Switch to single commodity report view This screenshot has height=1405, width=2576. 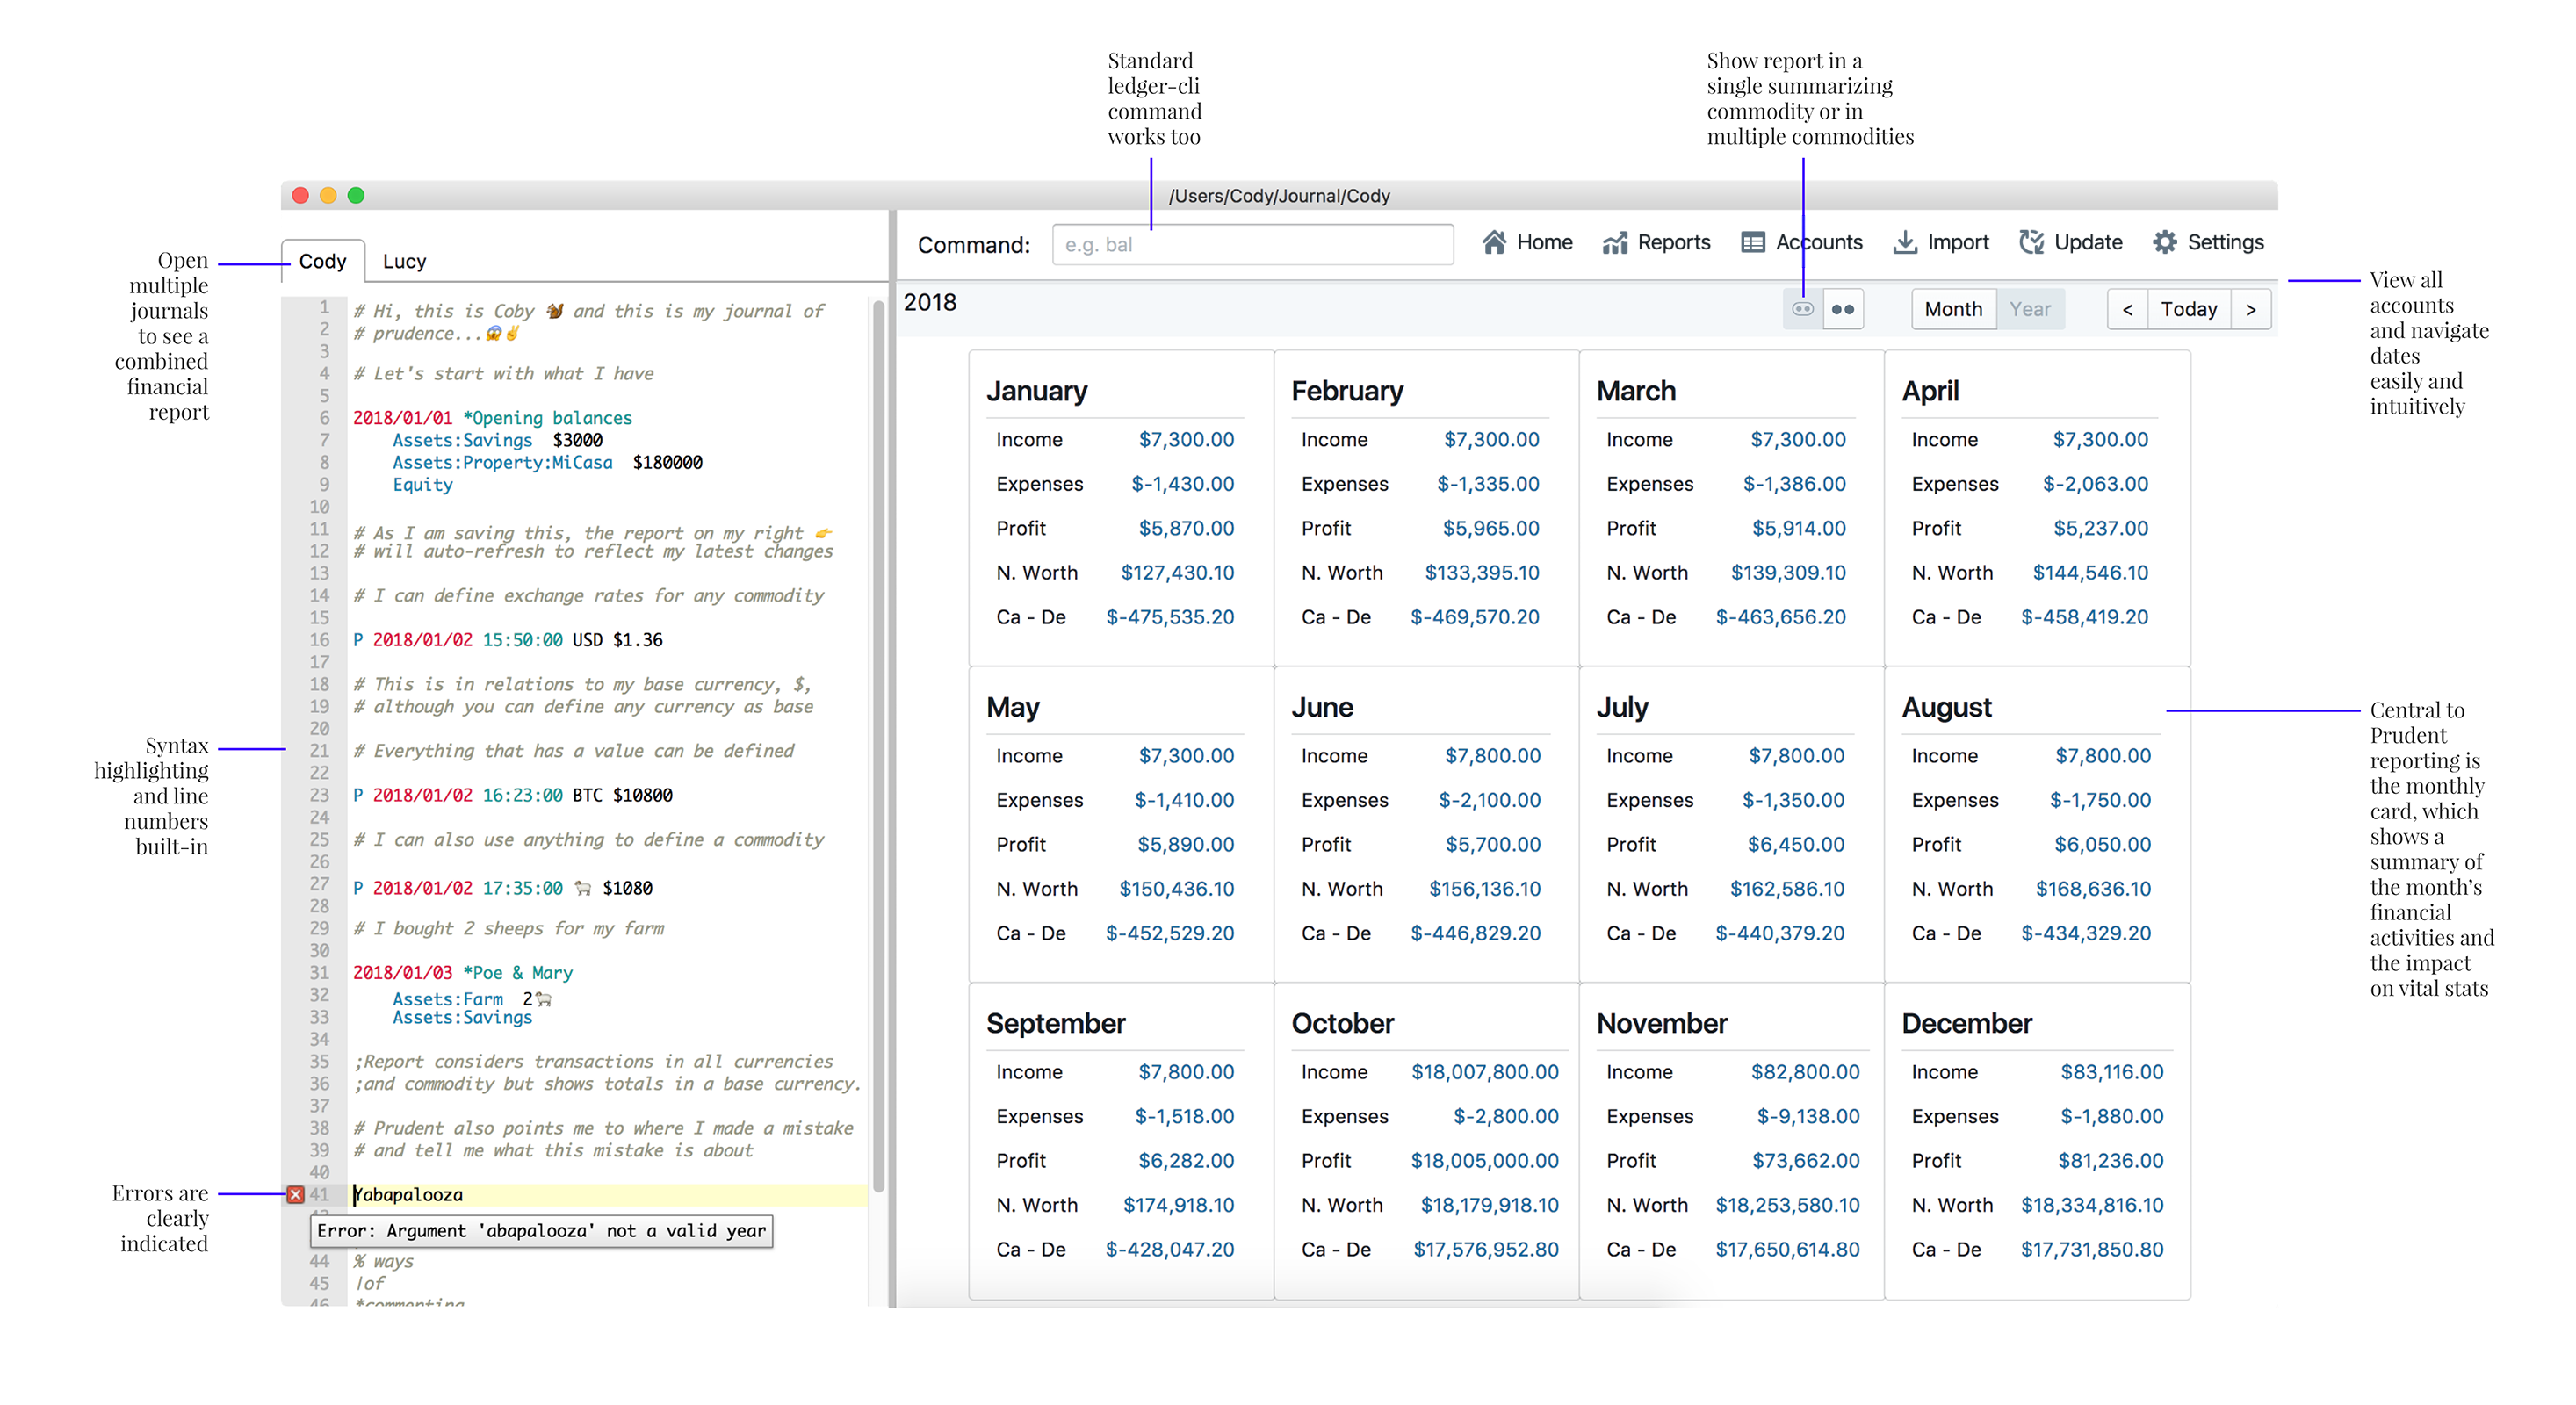click(x=1802, y=309)
